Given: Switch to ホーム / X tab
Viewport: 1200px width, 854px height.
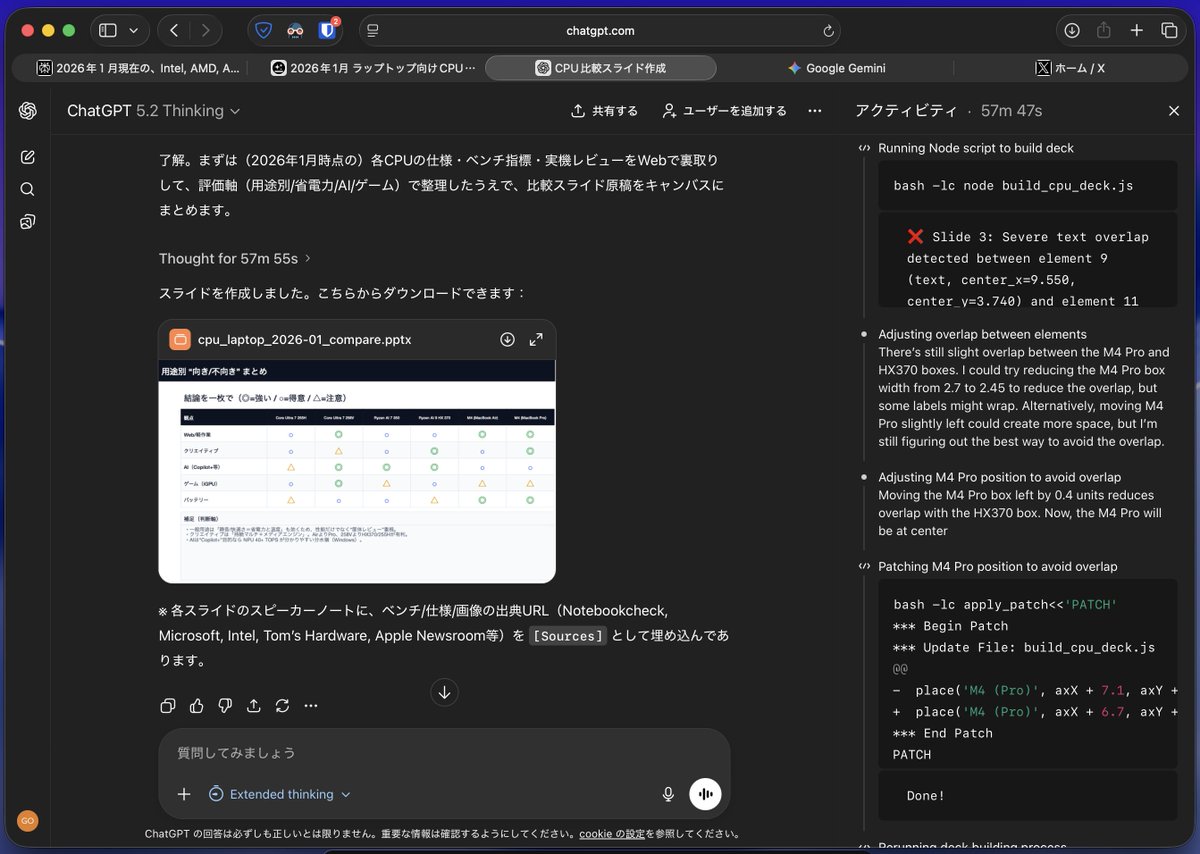Looking at the screenshot, I should pyautogui.click(x=1070, y=68).
